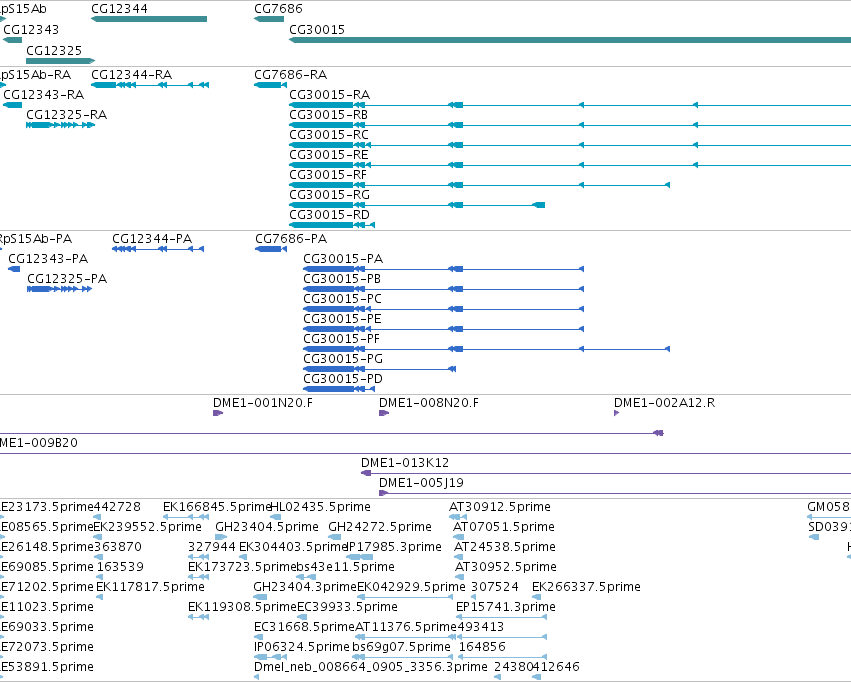Open the CG12343 gene label
Screen dimensions: 851x682
31,30
